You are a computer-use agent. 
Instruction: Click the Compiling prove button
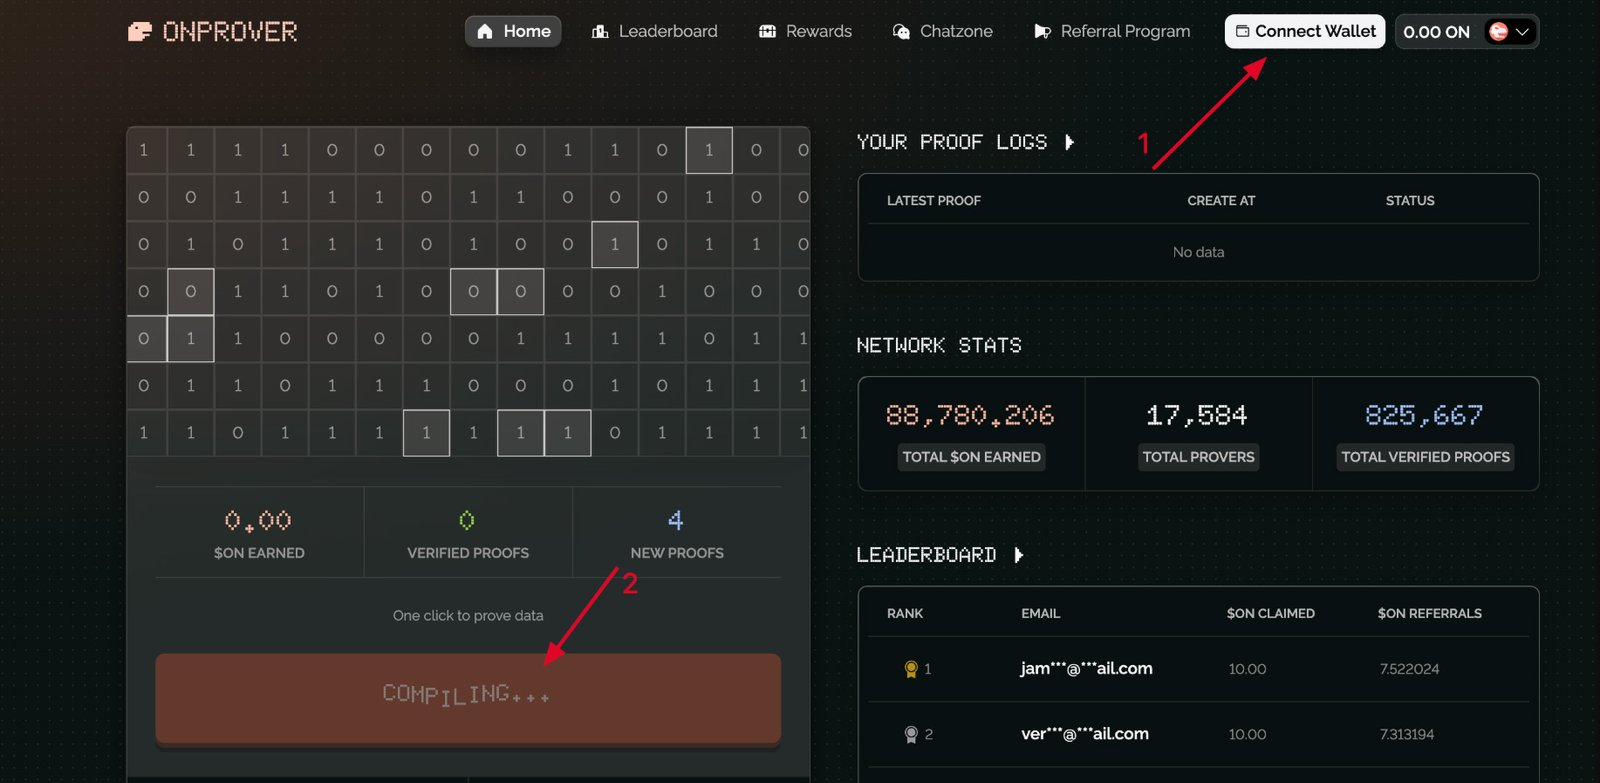coord(468,697)
